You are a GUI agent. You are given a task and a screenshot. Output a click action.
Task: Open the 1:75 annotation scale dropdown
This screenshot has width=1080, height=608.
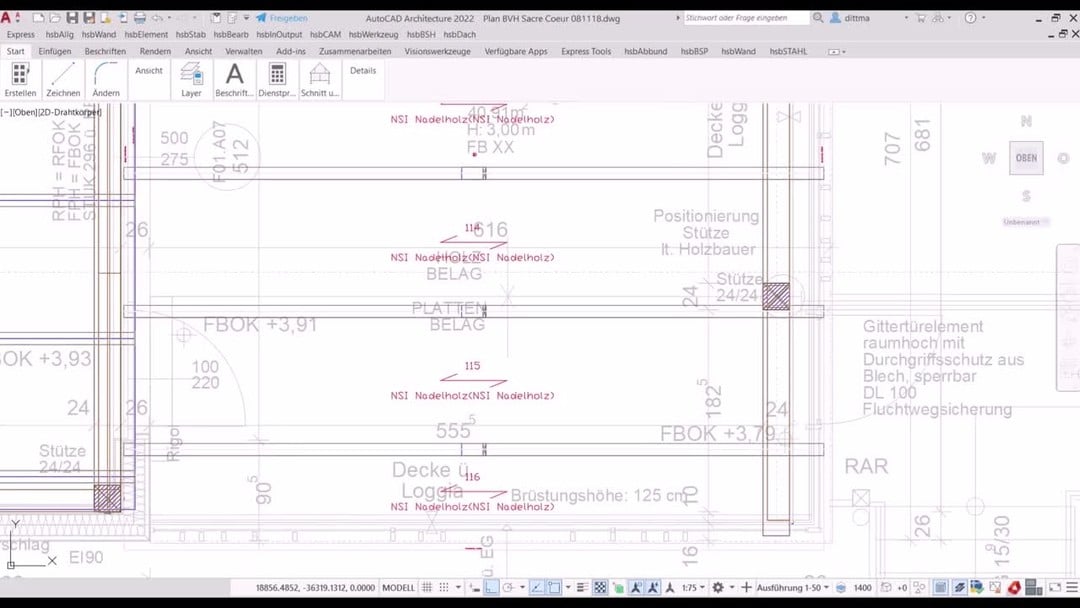[x=690, y=588]
